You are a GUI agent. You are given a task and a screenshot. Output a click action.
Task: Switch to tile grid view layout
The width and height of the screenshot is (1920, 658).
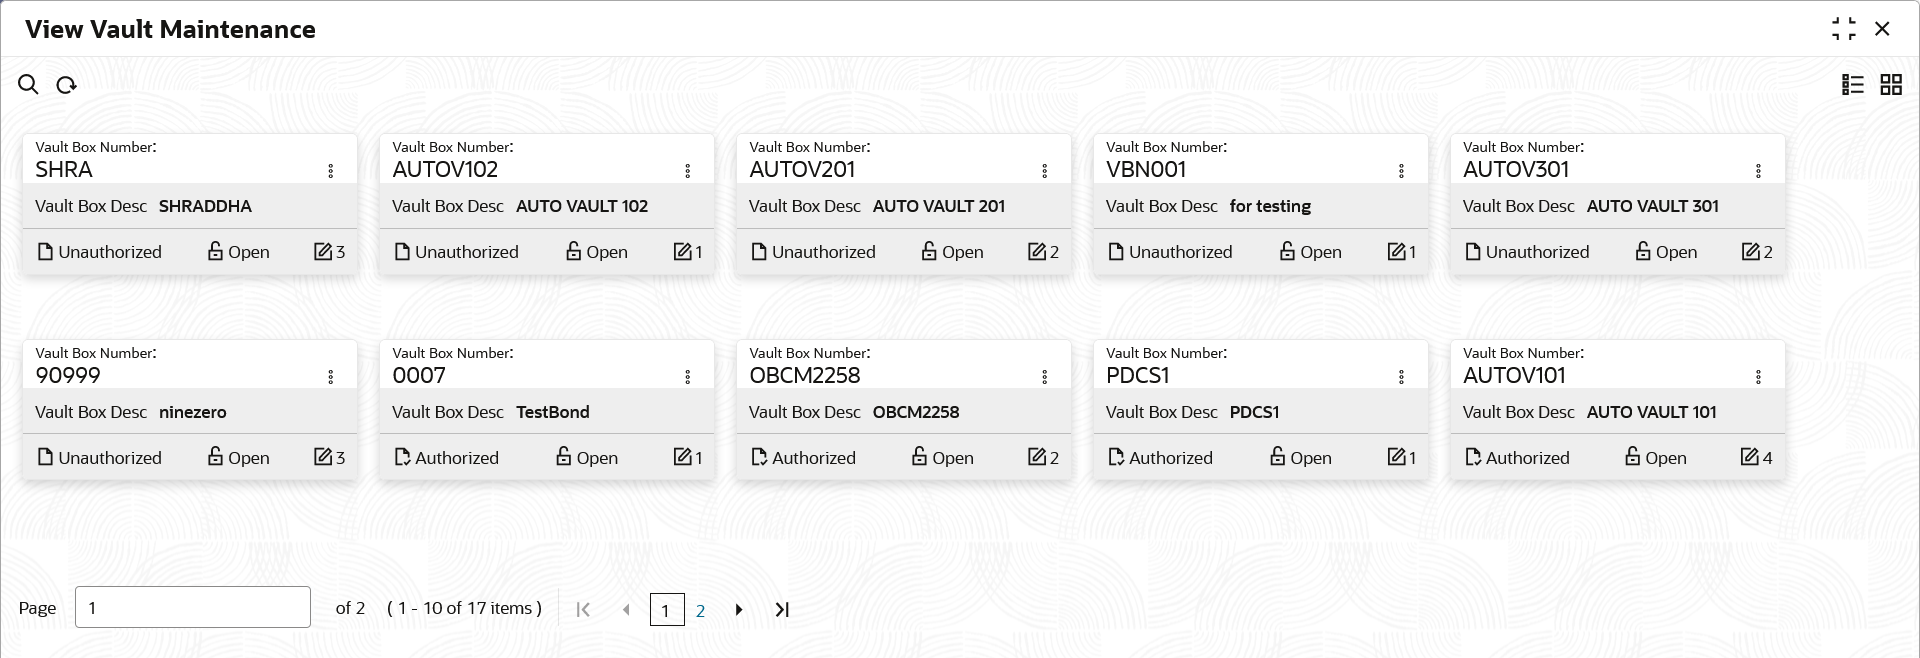1891,85
